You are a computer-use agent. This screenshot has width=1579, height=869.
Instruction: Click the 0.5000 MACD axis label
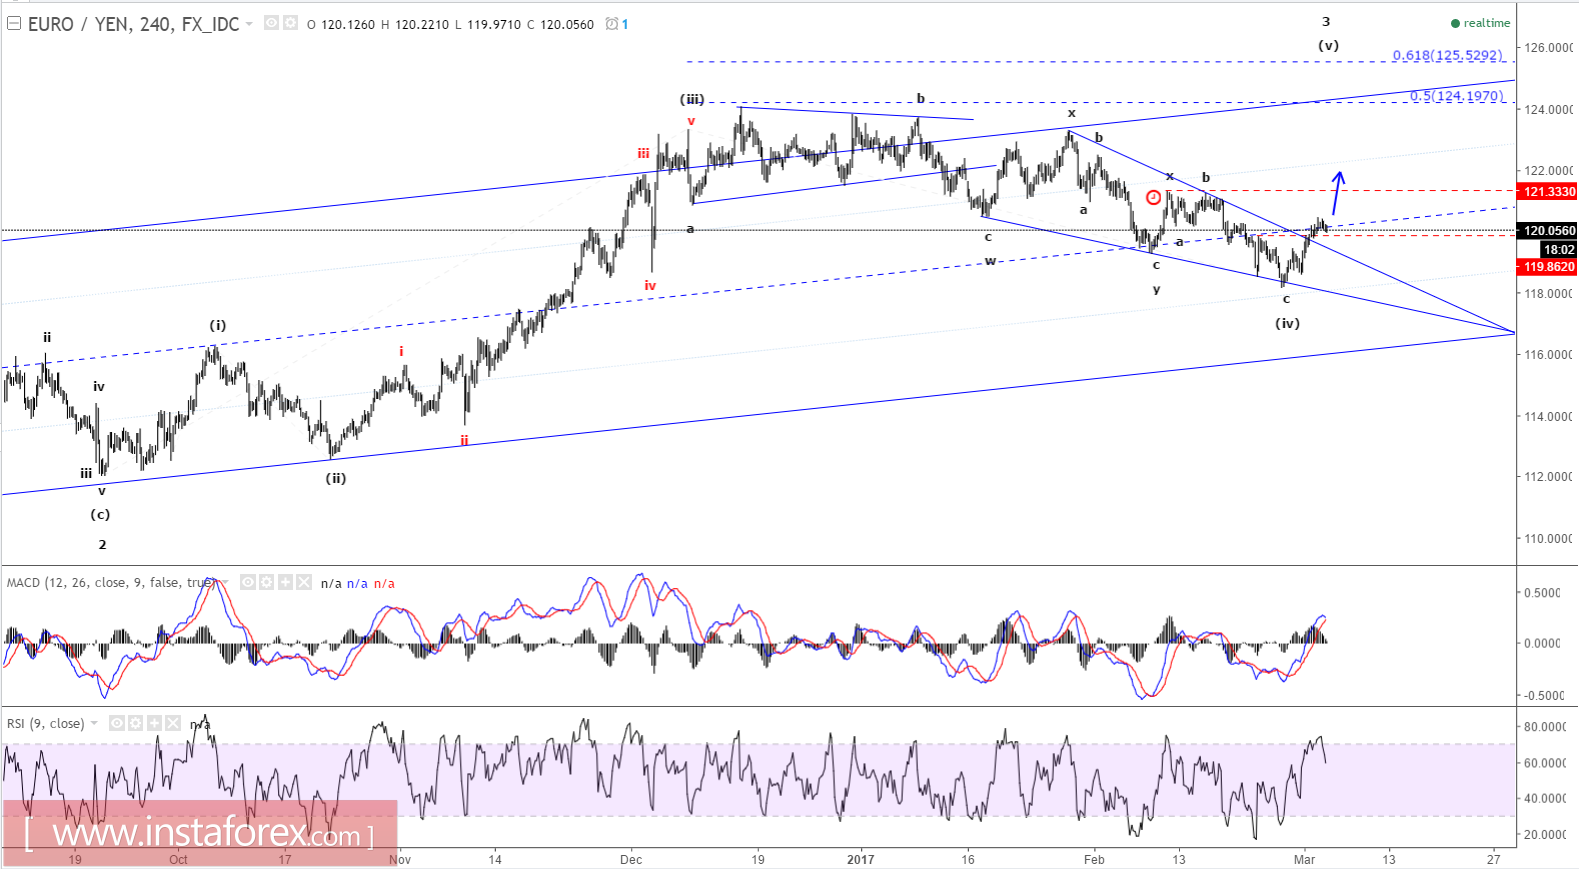pos(1542,593)
